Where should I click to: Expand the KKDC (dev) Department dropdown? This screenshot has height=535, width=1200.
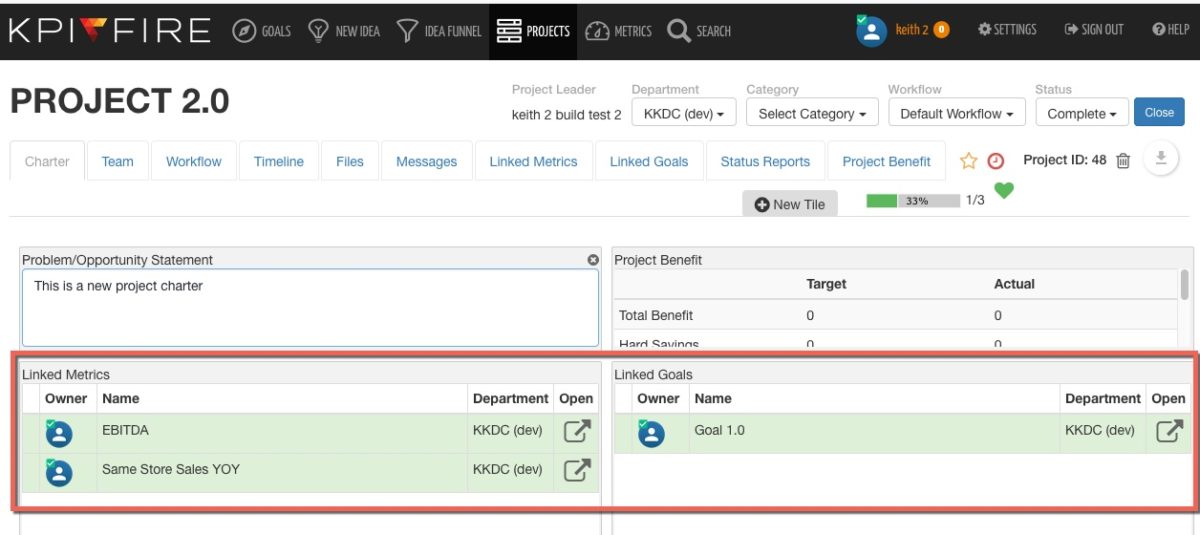tap(684, 113)
